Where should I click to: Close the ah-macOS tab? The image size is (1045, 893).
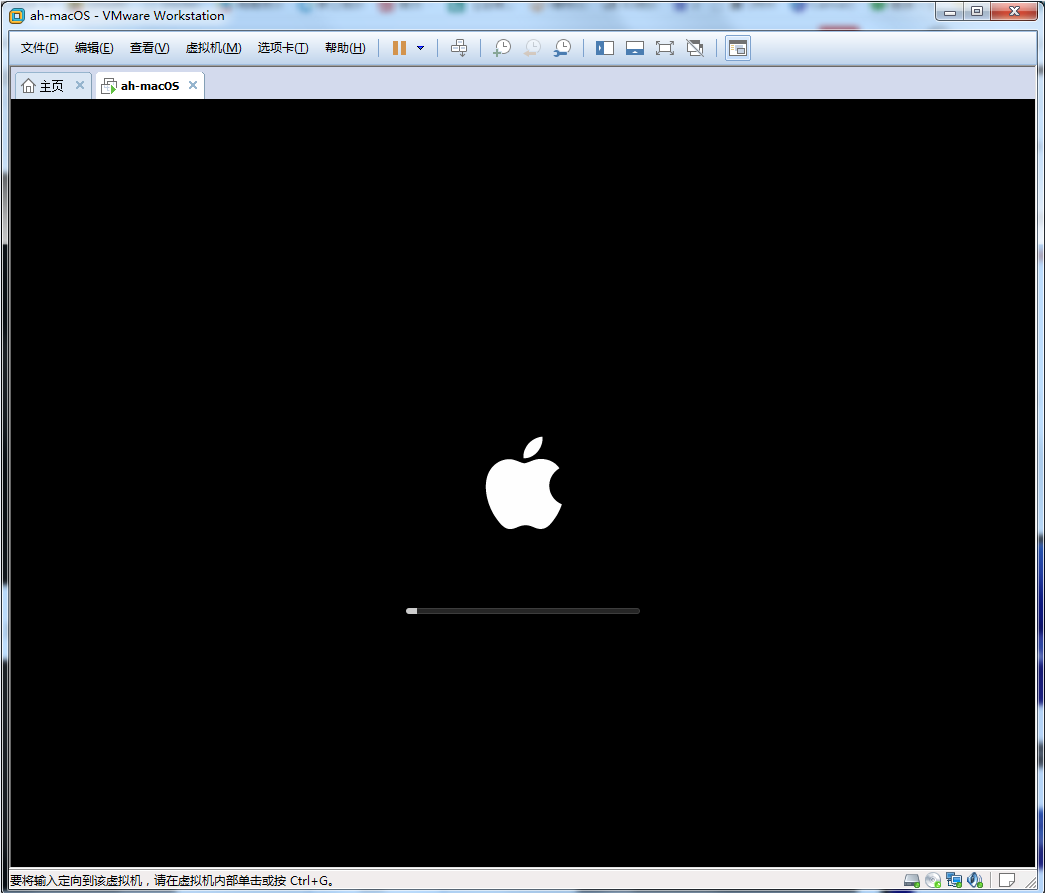[x=193, y=86]
